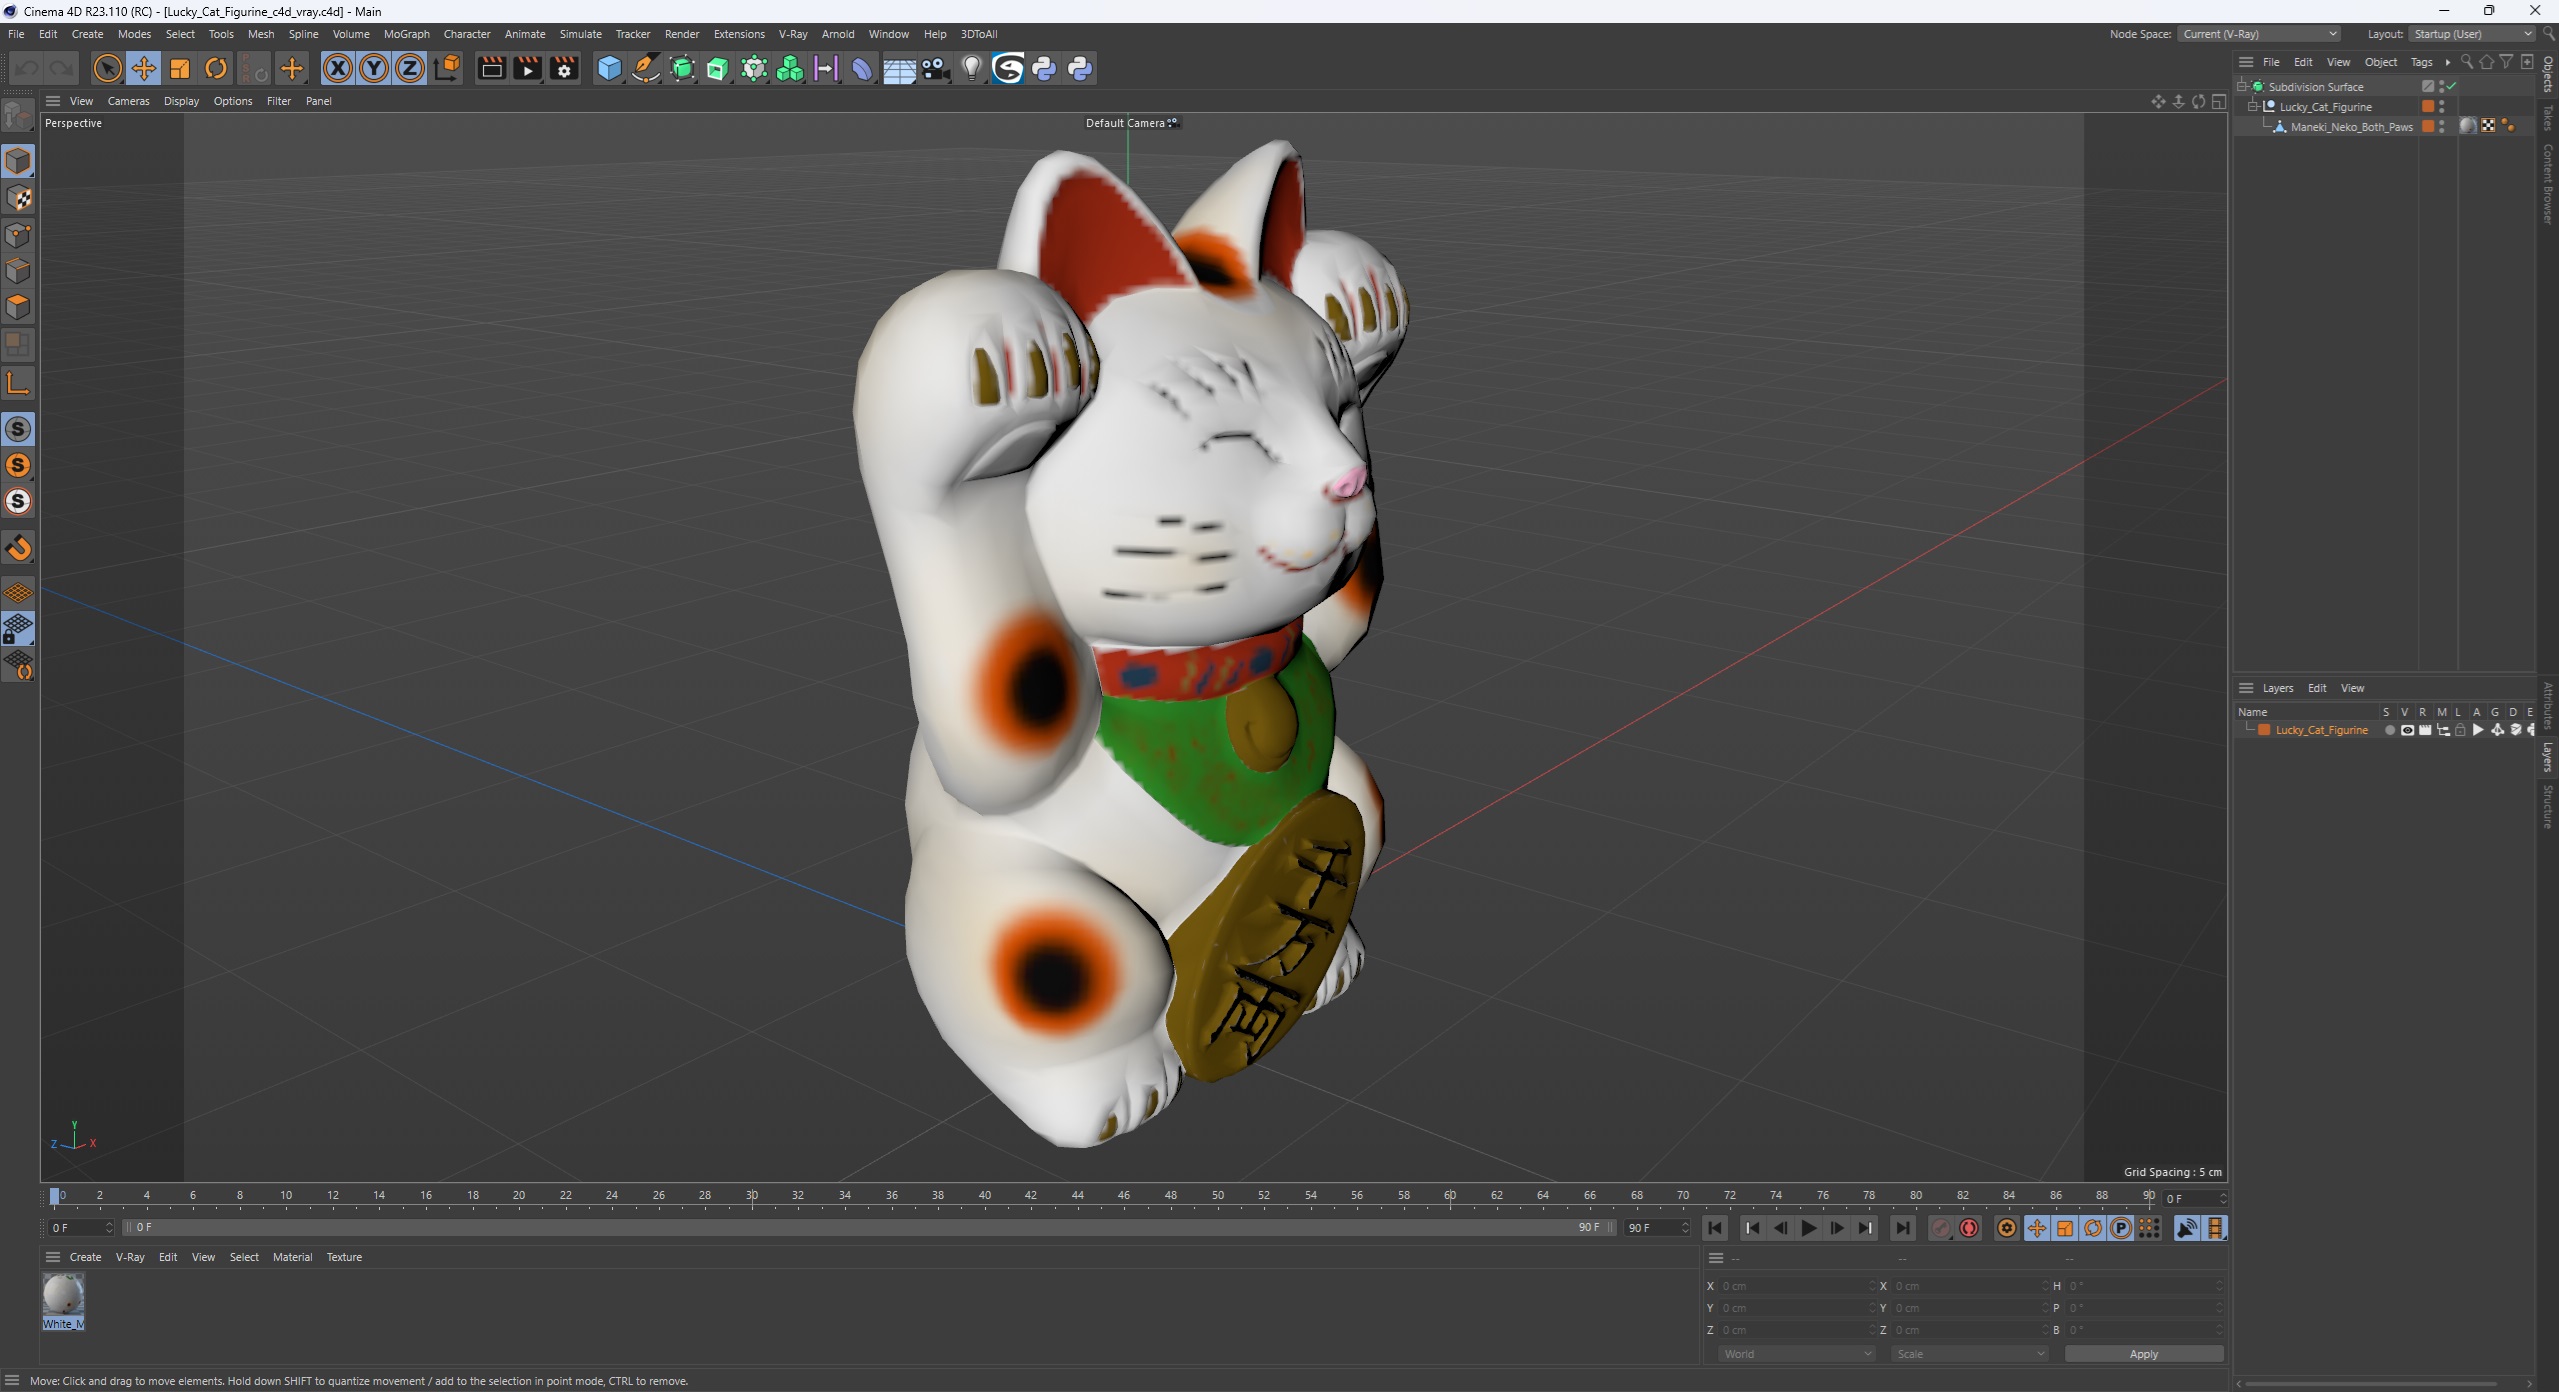Go to start of animation

tap(1715, 1228)
